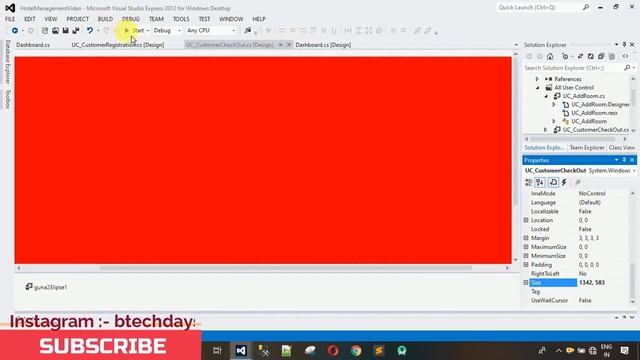
Task: Click the Solution Explorer Home icon
Action: coord(550,56)
